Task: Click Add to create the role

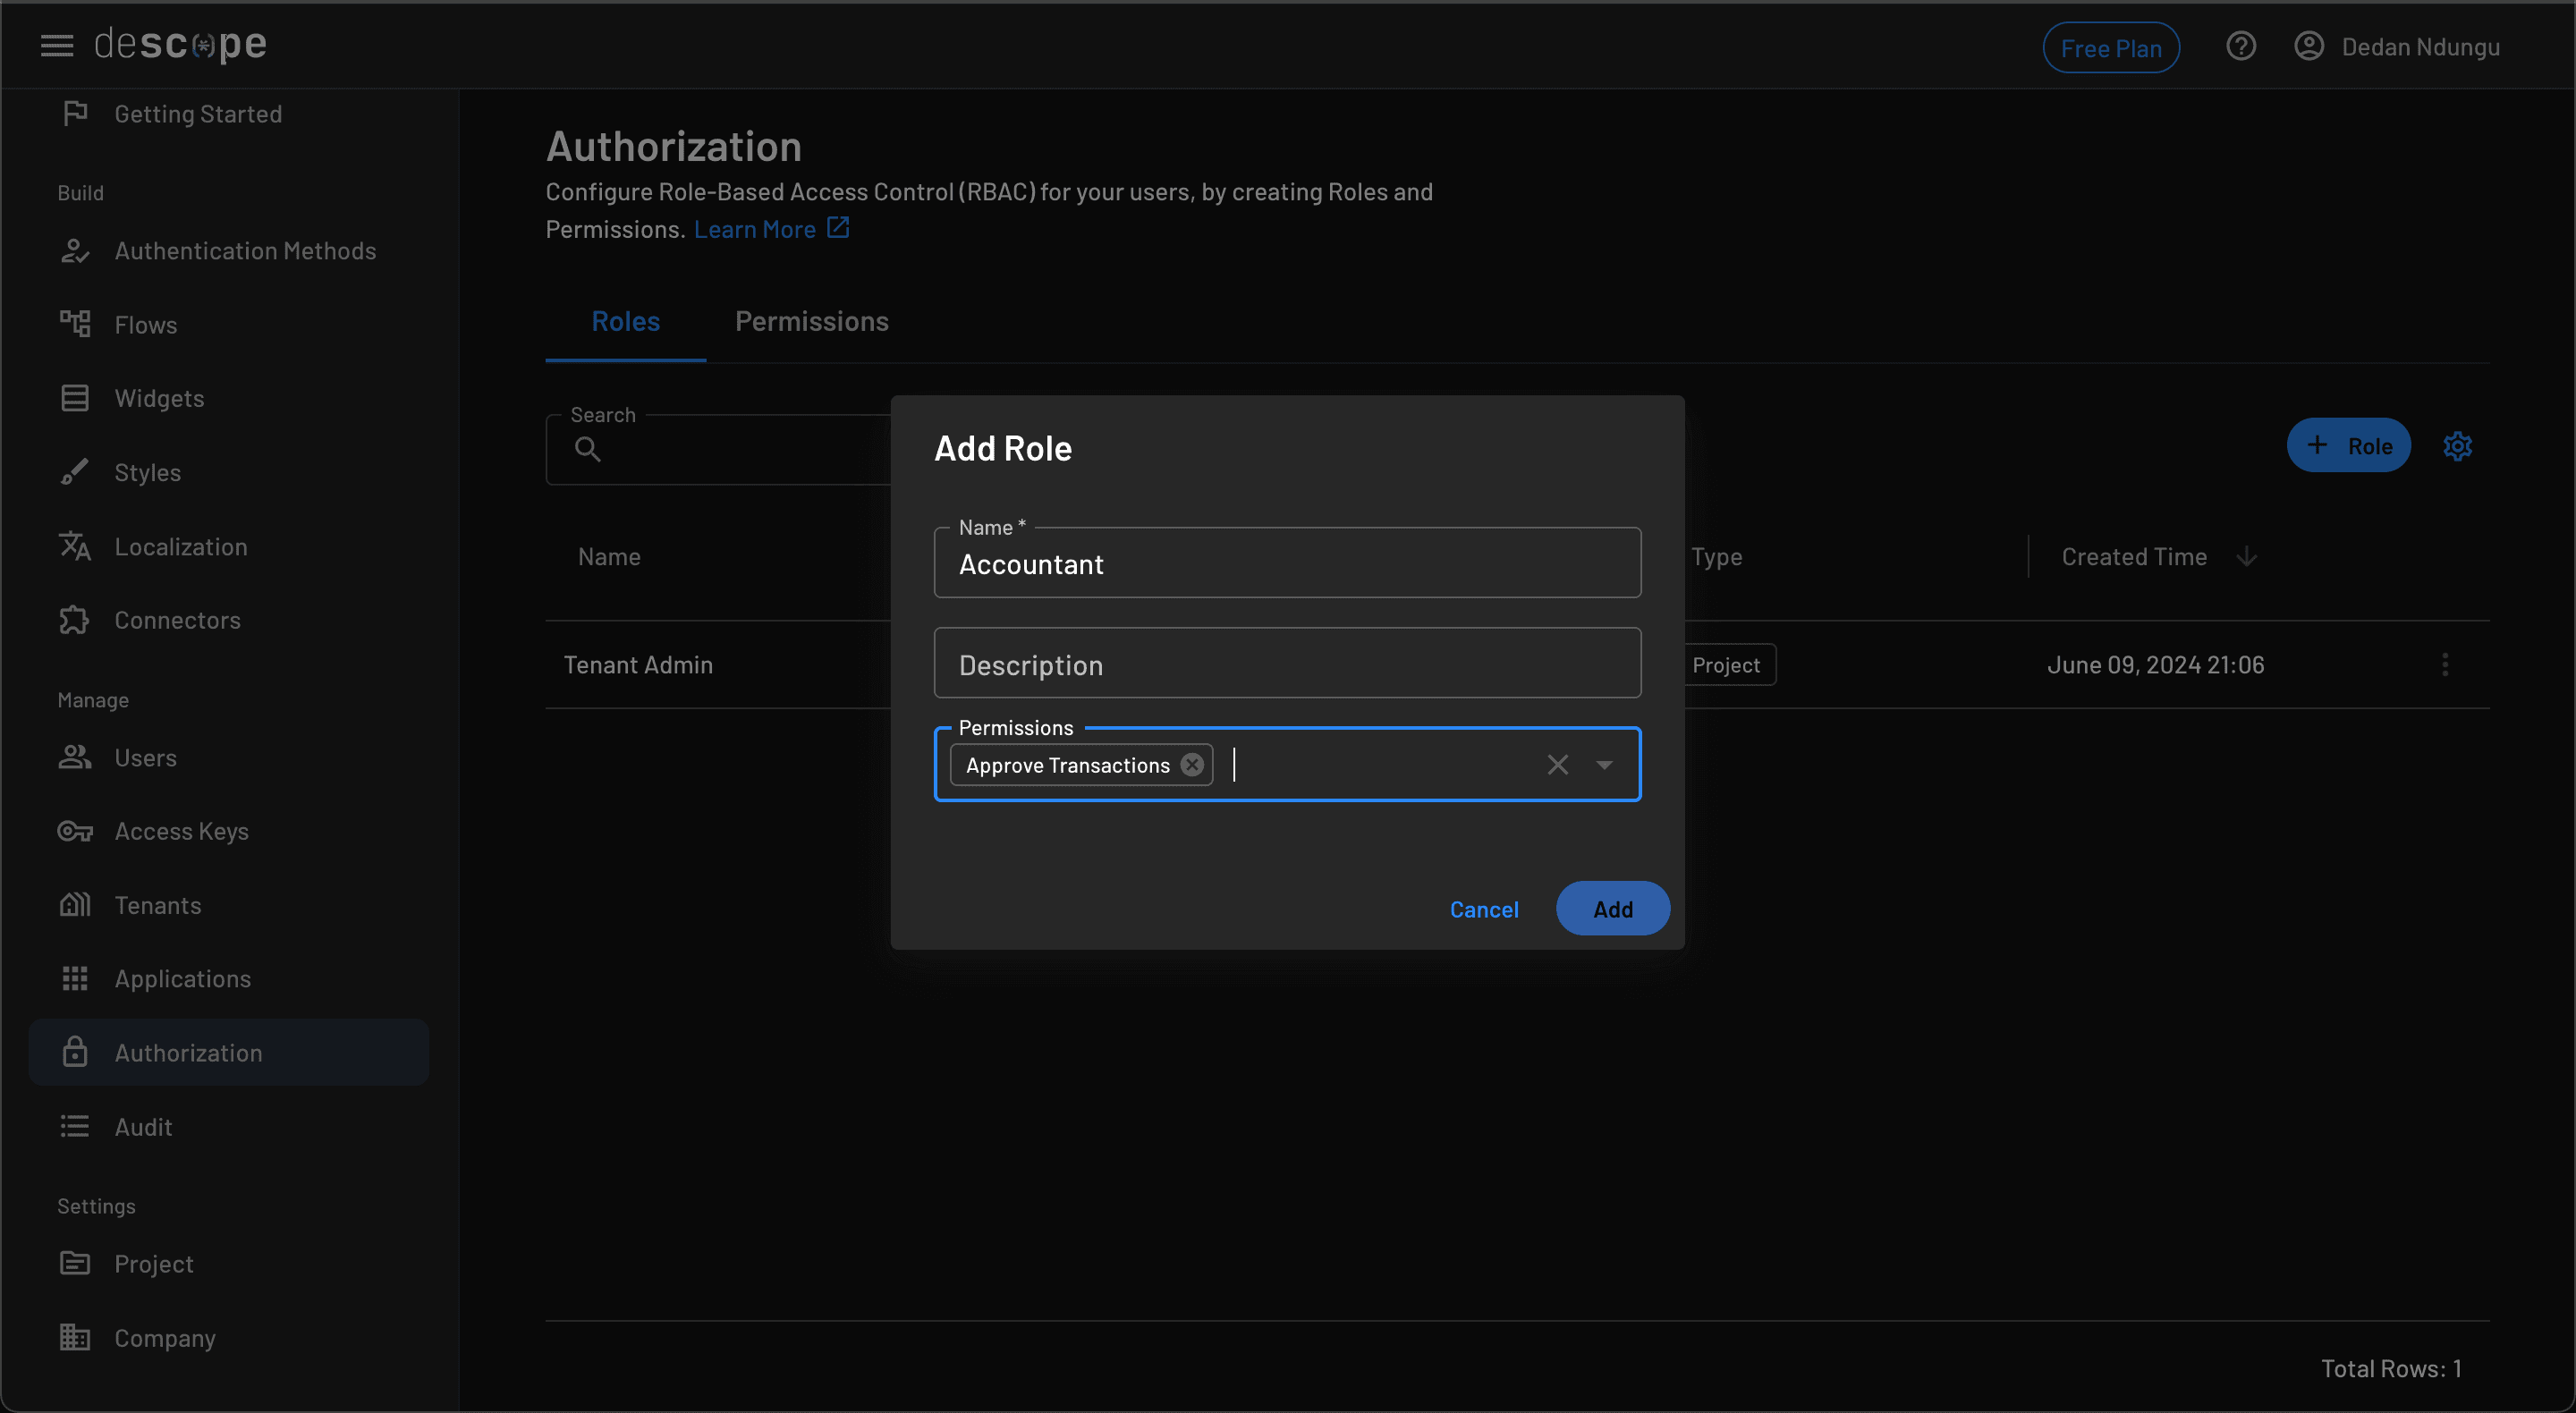Action: (x=1612, y=909)
